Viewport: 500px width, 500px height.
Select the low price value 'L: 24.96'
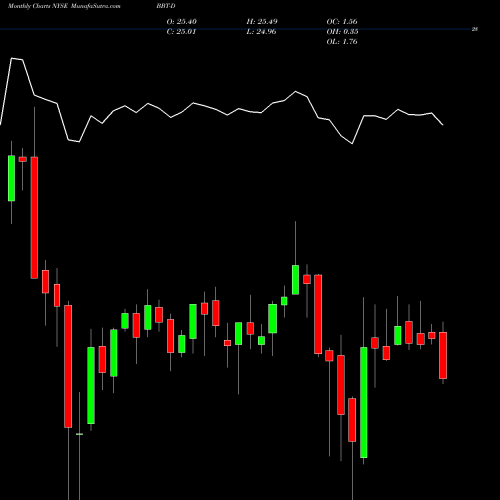[x=261, y=32]
